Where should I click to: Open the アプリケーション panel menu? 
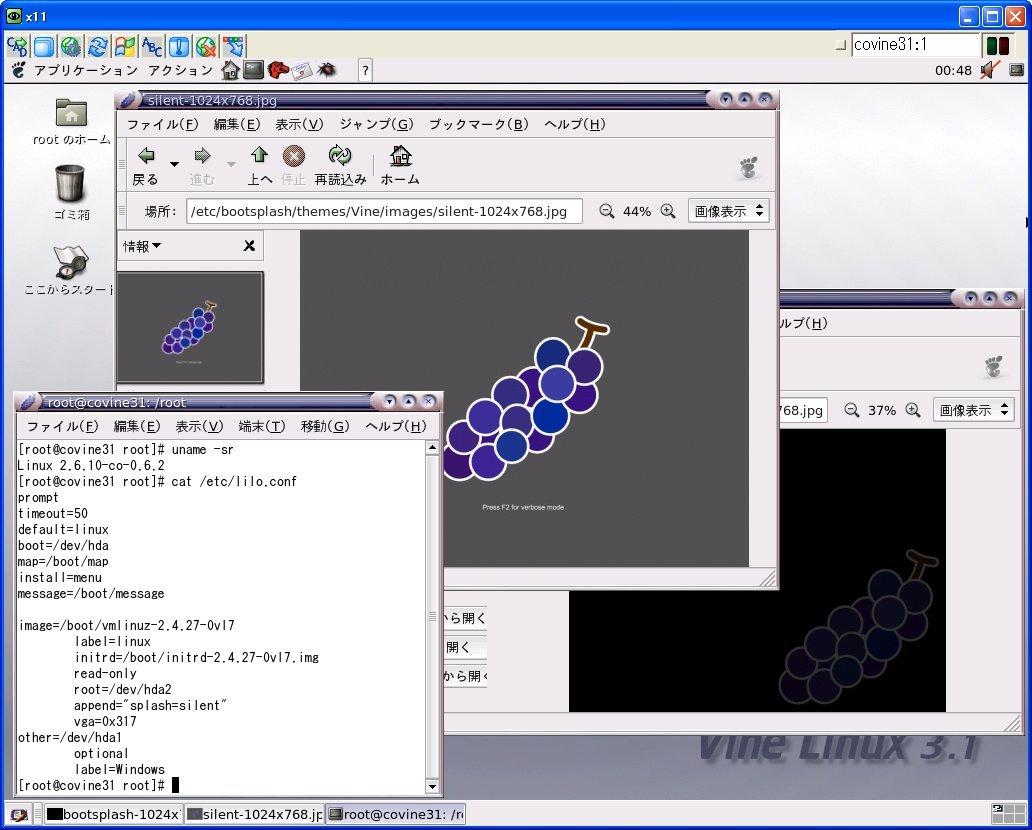[86, 70]
